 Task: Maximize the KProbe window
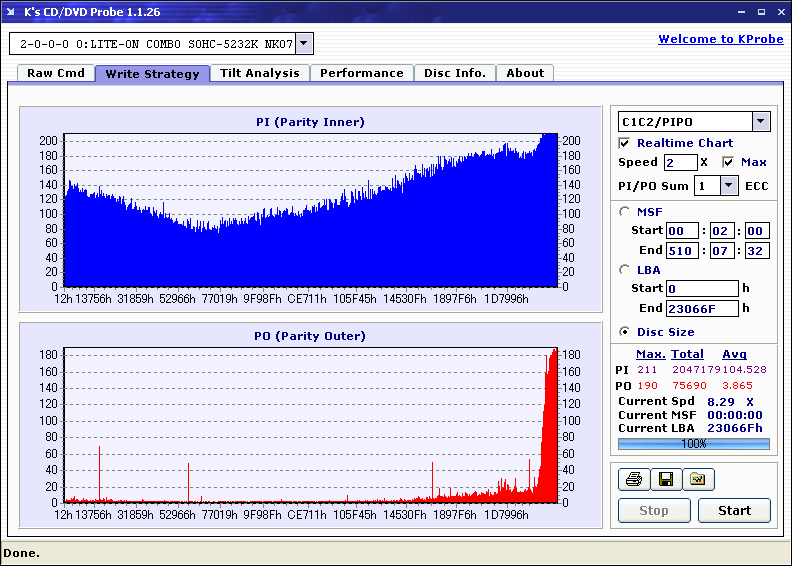pos(761,12)
